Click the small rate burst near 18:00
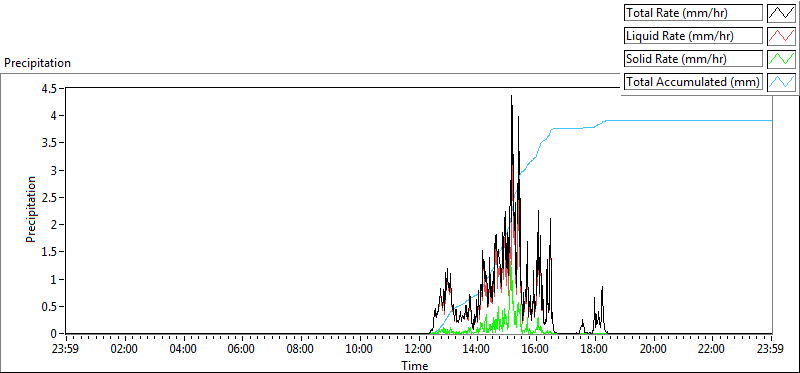This screenshot has width=800, height=373. pos(599,311)
